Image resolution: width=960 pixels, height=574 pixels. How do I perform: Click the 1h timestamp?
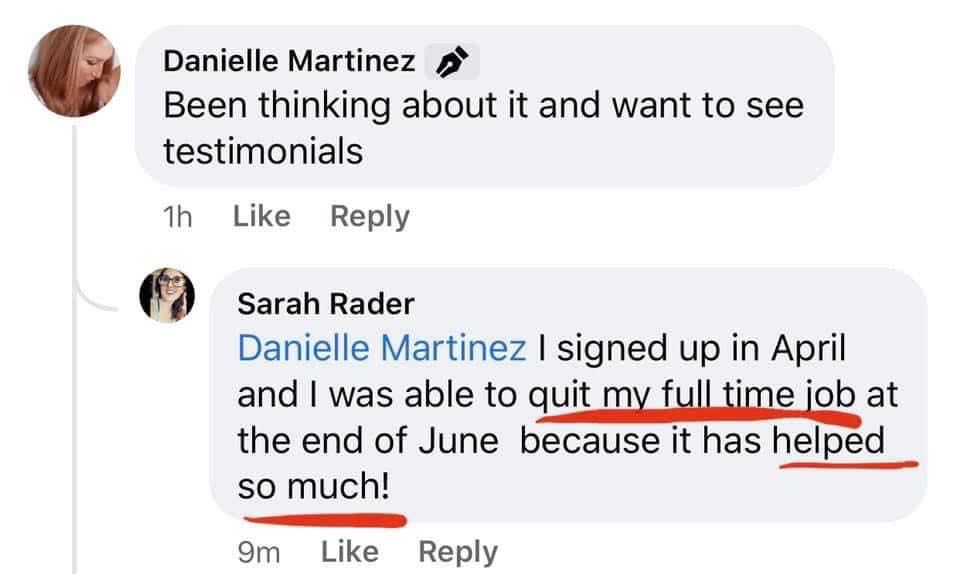pos(178,217)
